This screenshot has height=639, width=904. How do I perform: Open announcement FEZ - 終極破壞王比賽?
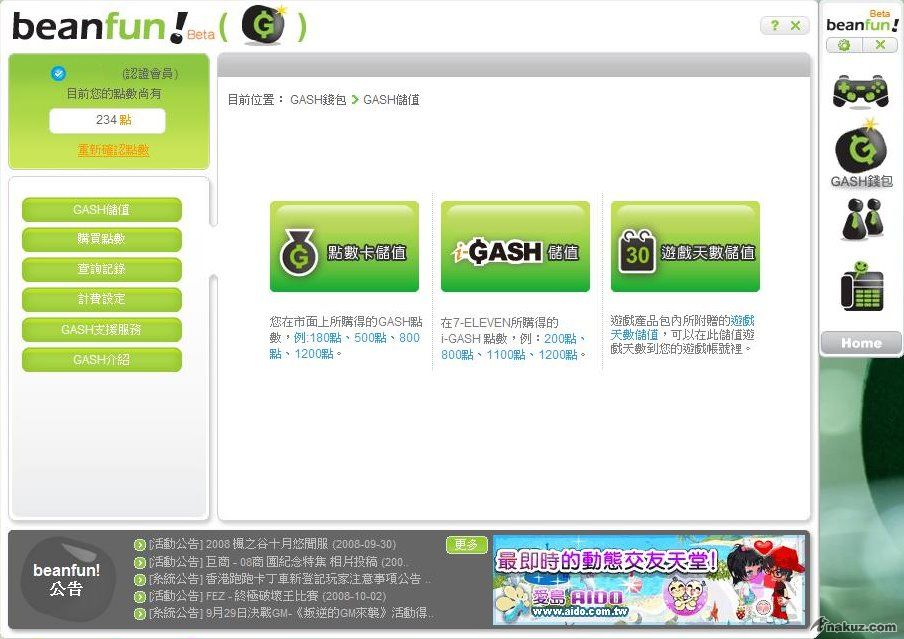[x=268, y=596]
